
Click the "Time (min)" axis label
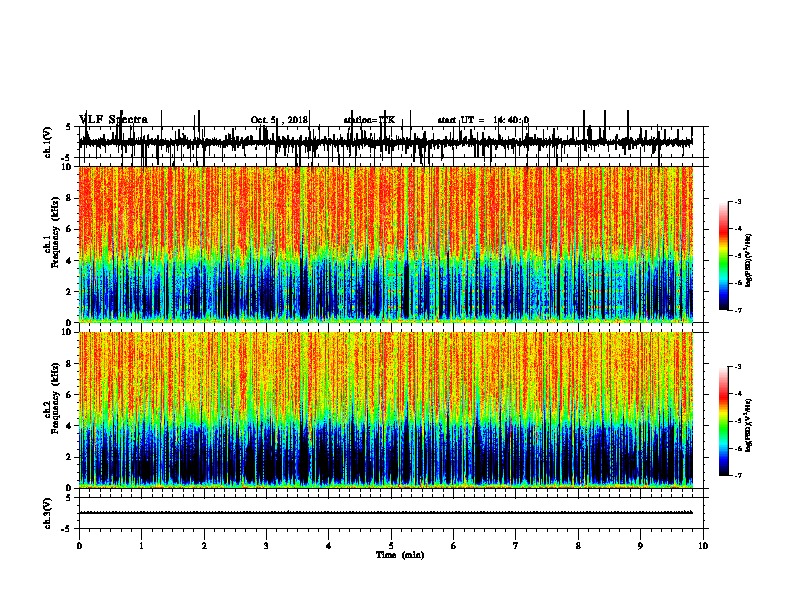400,555
